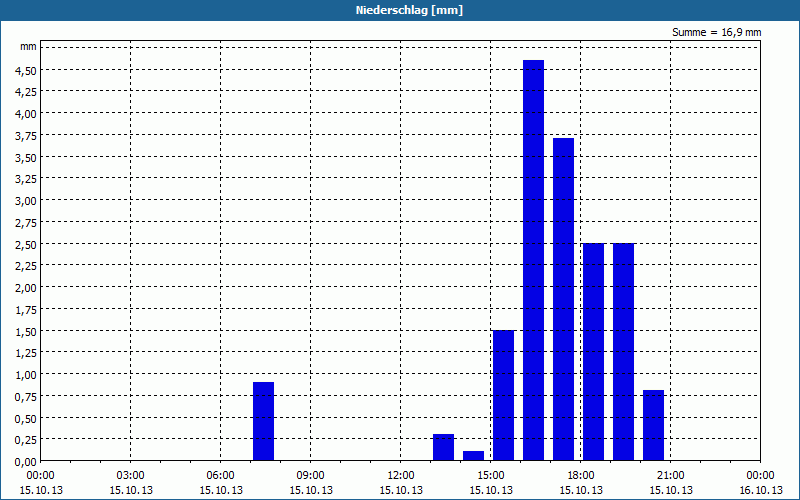Select the 0,30 mm bar after 12:00
The height and width of the screenshot is (500, 800).
(443, 447)
